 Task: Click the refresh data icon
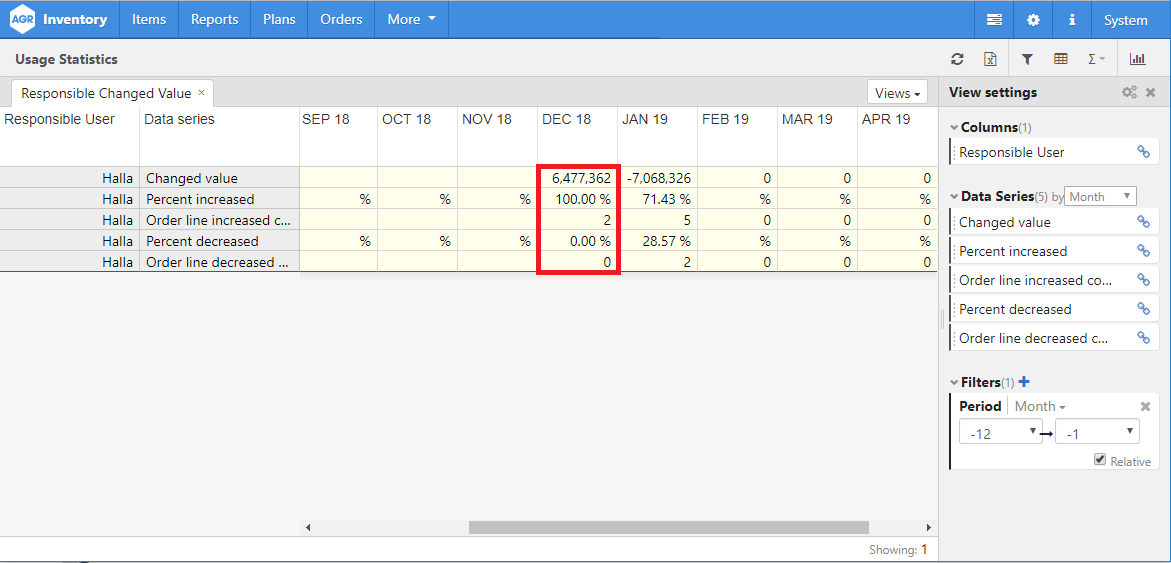[x=957, y=59]
